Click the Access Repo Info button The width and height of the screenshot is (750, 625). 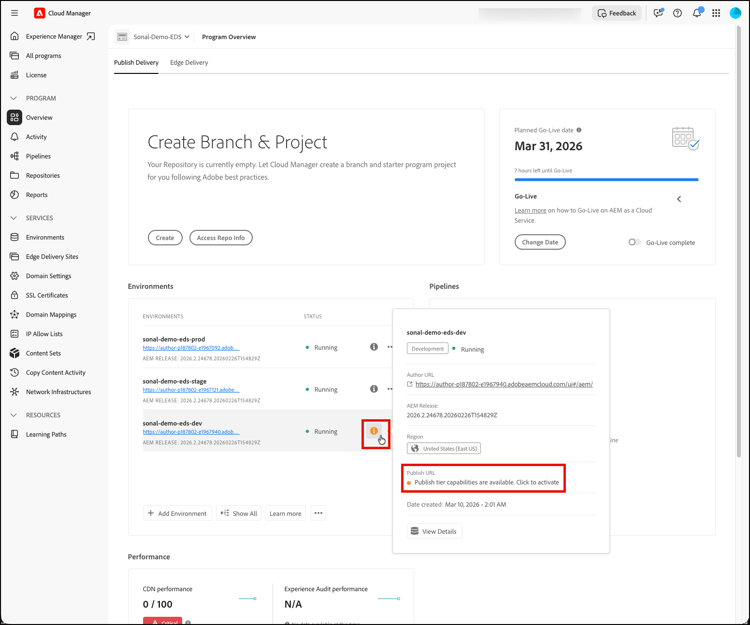click(x=221, y=238)
